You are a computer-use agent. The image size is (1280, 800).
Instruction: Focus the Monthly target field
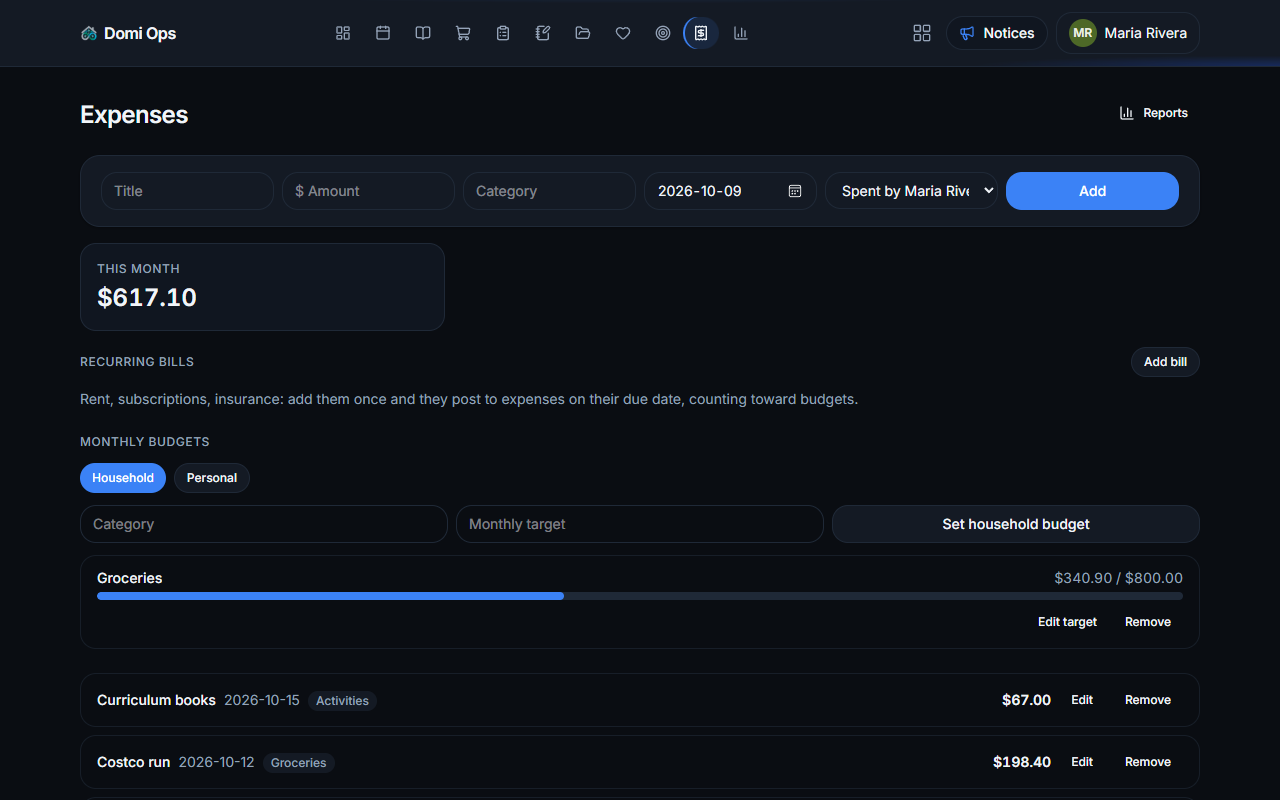[640, 524]
